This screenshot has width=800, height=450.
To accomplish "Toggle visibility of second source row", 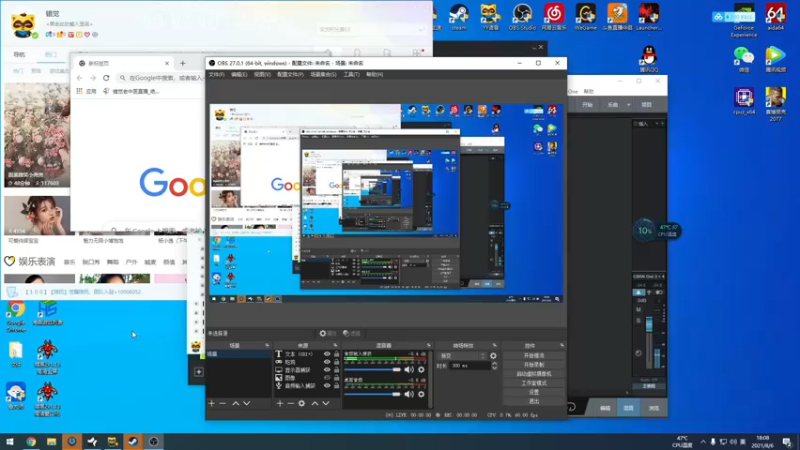I will click(x=327, y=362).
